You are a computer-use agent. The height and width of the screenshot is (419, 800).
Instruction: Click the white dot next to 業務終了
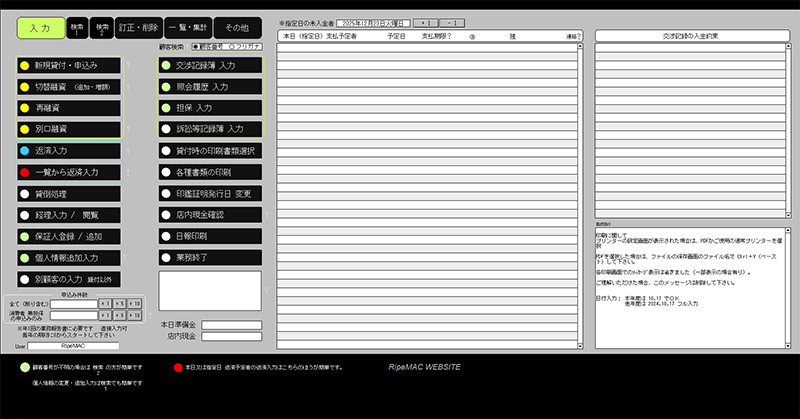point(167,258)
